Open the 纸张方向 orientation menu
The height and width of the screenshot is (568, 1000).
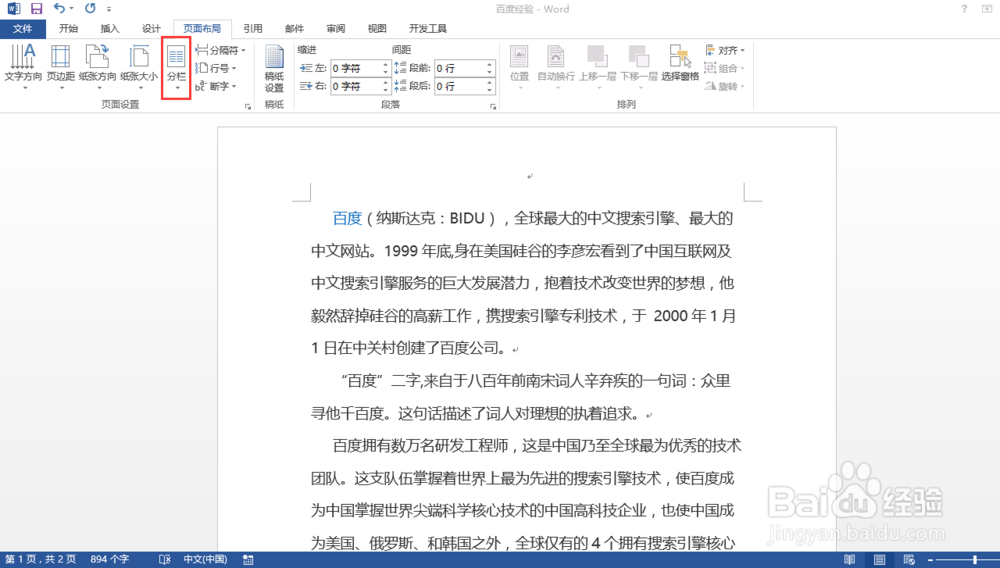tap(98, 66)
